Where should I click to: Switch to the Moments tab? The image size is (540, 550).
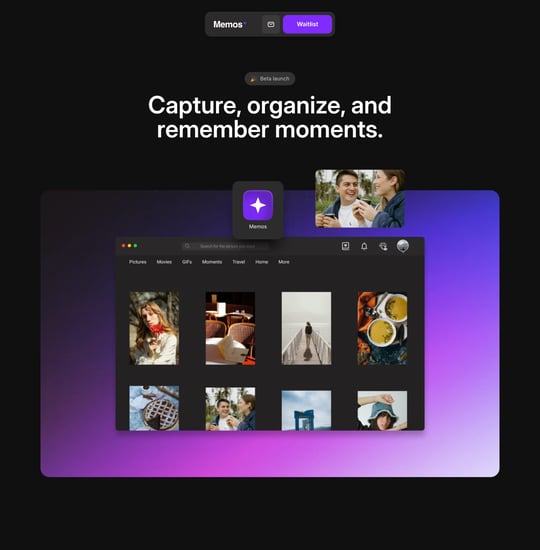click(212, 262)
